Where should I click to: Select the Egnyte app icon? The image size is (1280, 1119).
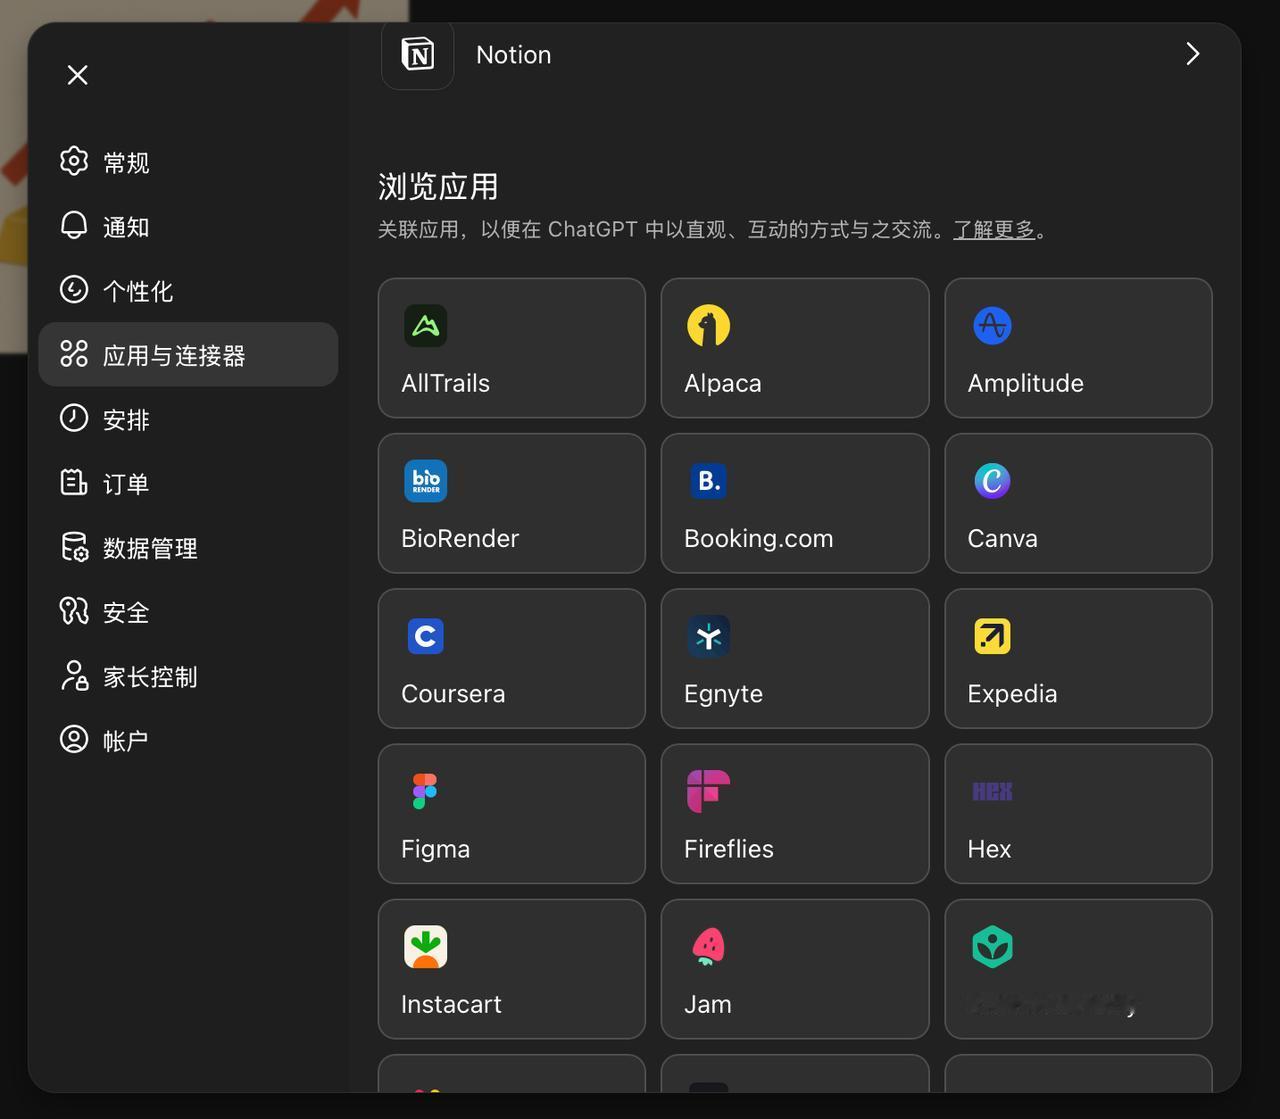(708, 636)
